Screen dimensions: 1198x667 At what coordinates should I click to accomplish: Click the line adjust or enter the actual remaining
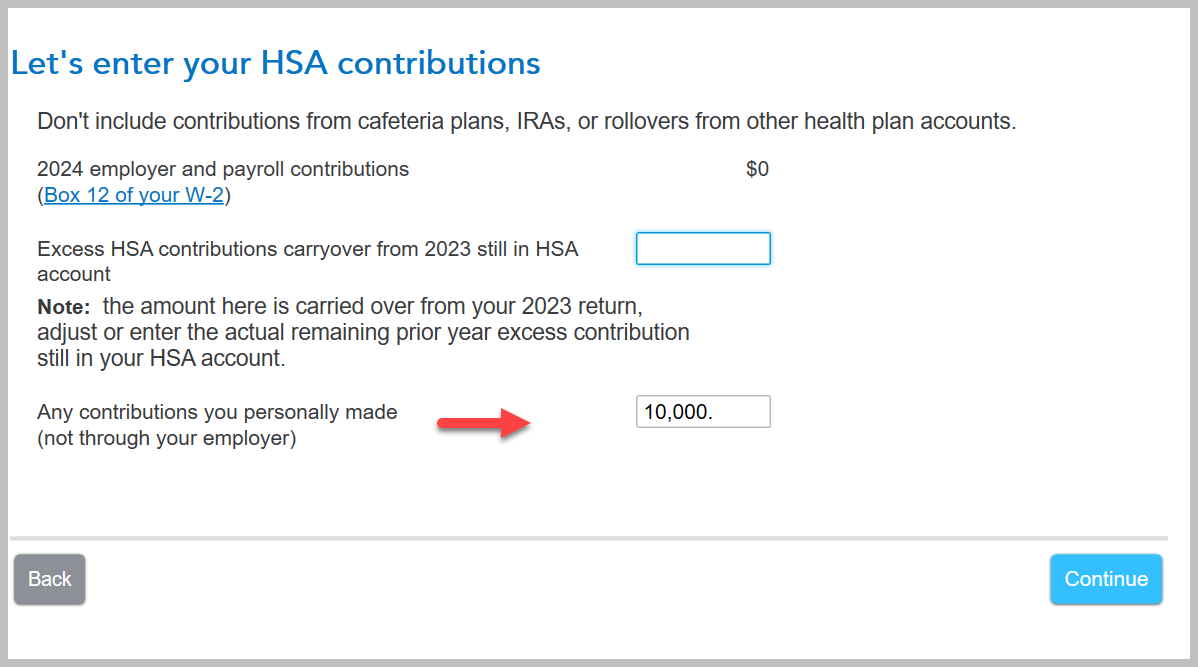[363, 332]
